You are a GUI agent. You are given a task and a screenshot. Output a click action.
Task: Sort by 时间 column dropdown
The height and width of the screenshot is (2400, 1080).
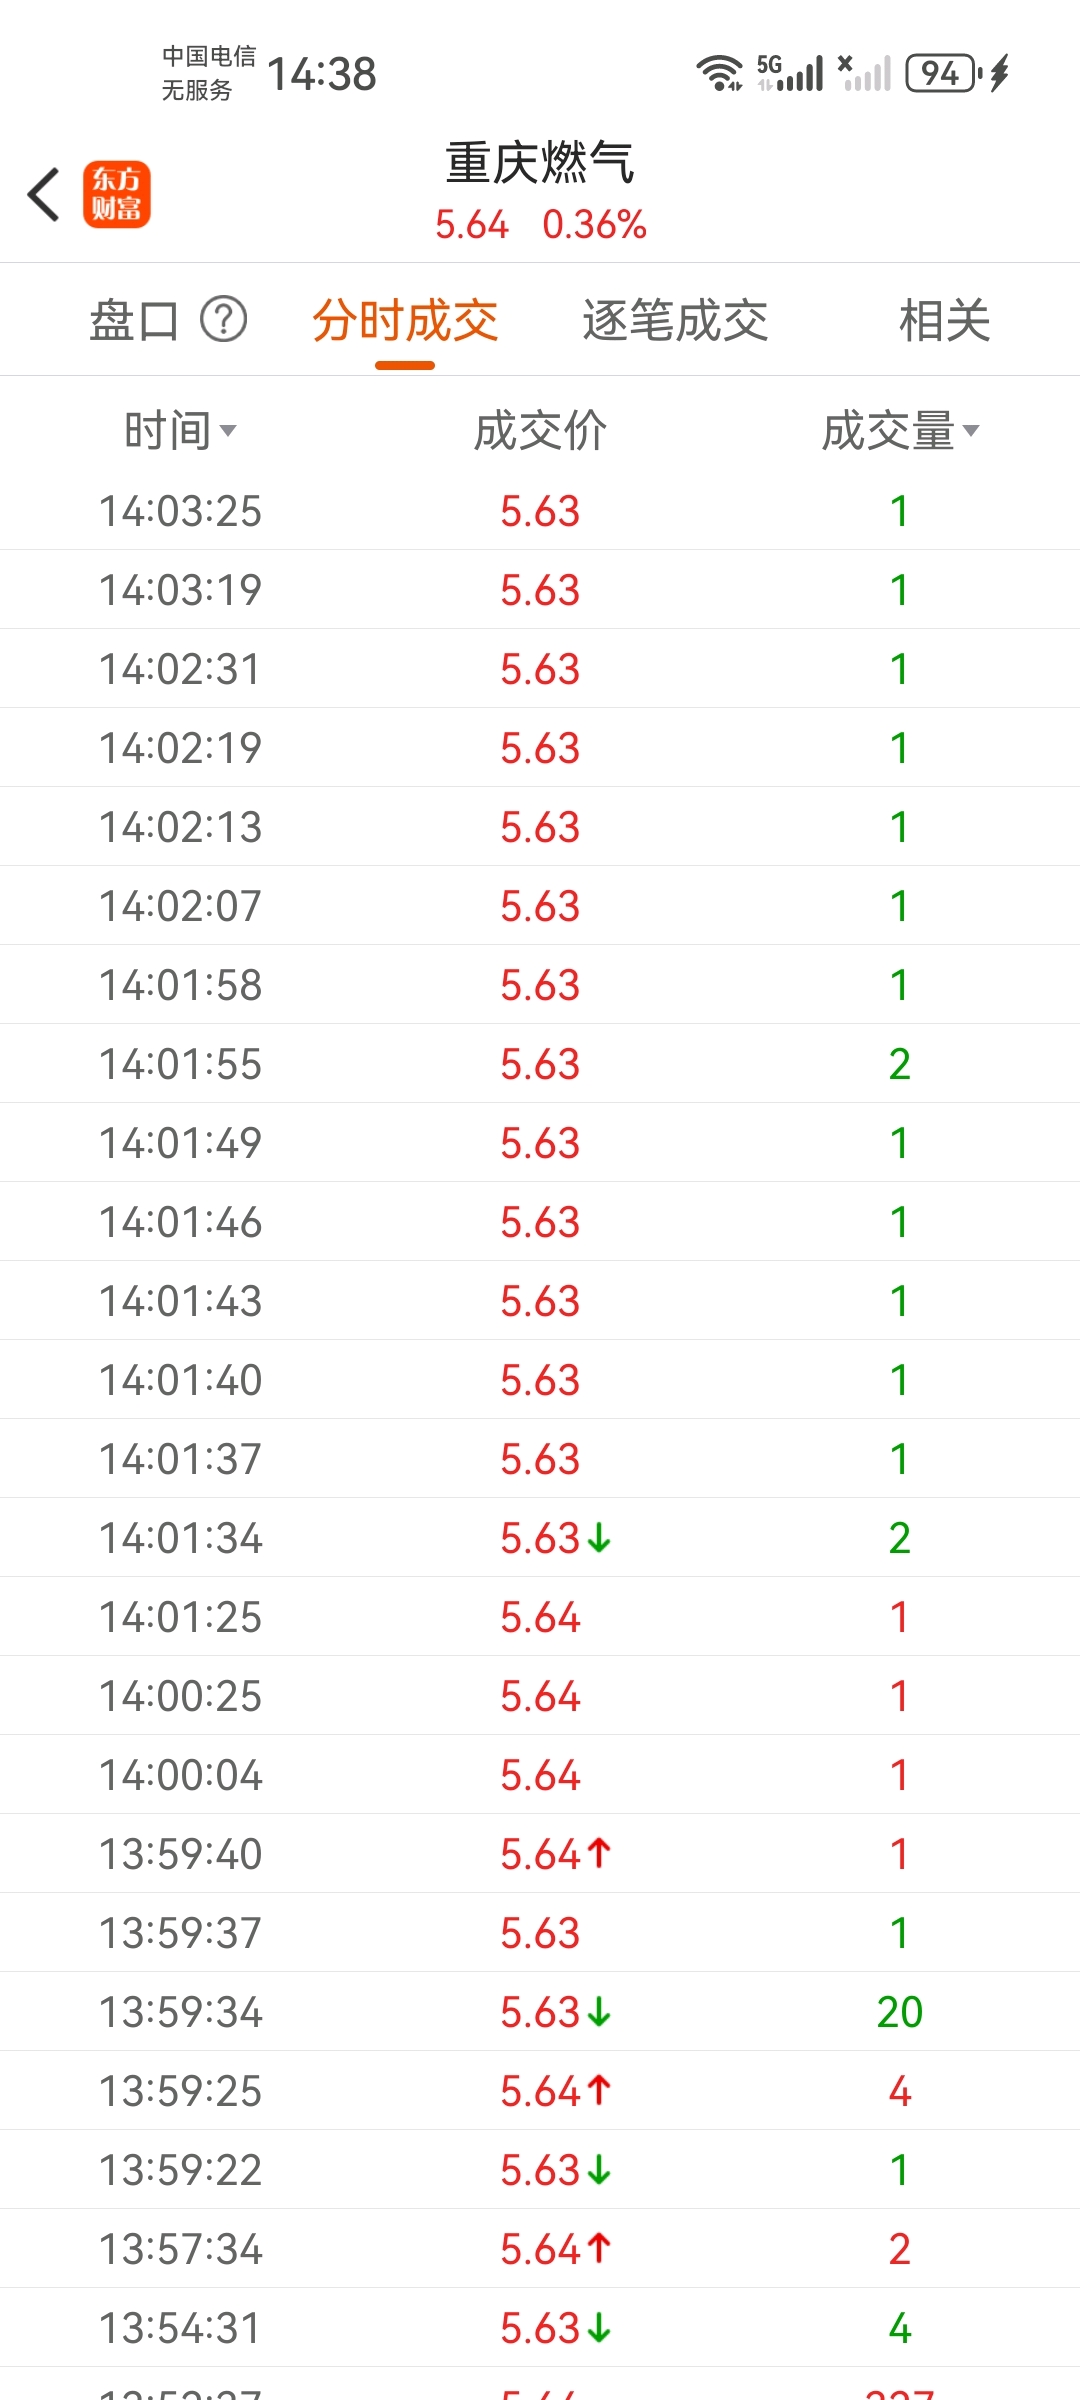(180, 431)
